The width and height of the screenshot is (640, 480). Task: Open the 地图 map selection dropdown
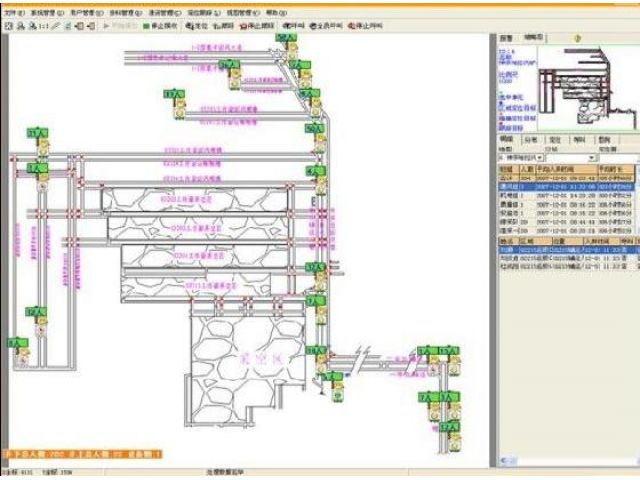point(541,158)
